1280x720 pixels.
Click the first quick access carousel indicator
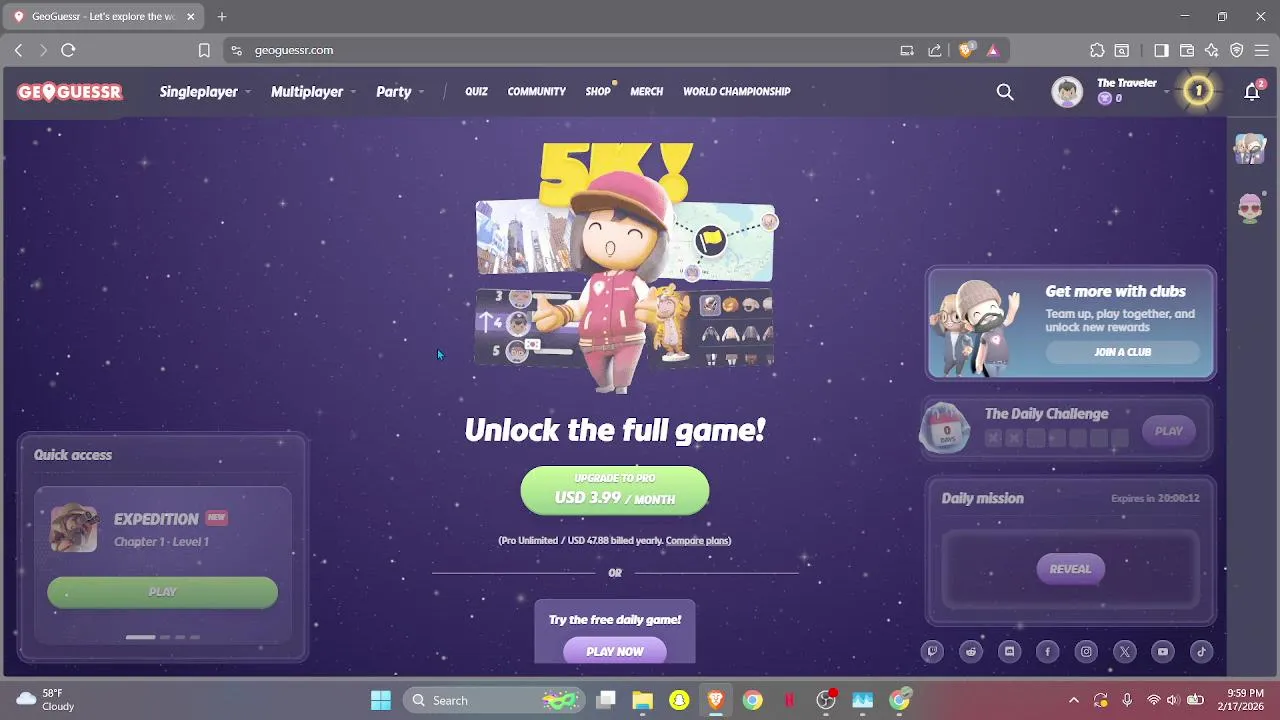pyautogui.click(x=140, y=637)
